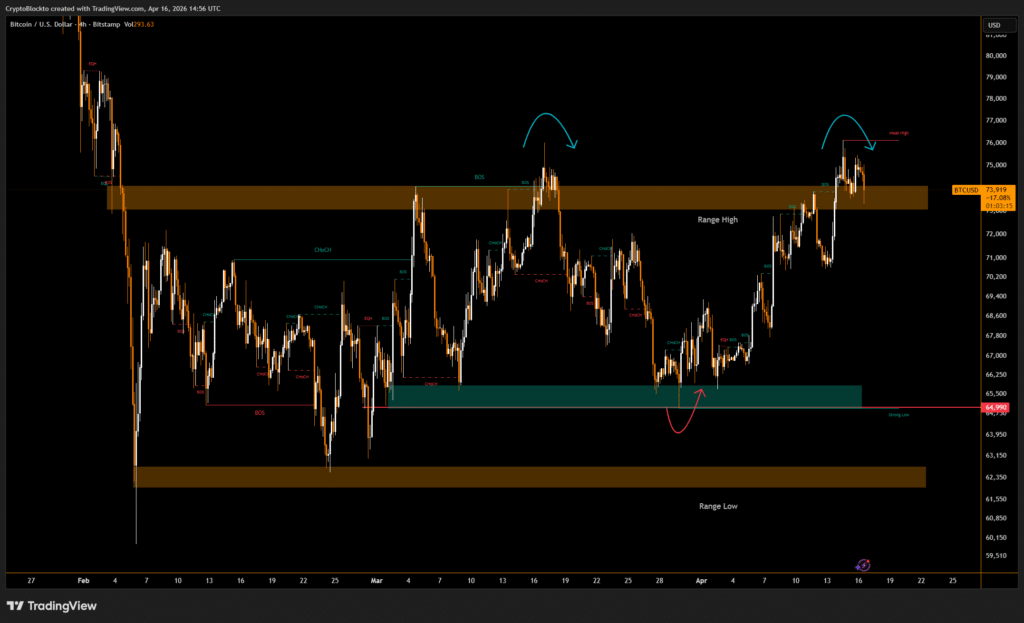
Task: Click the Weak High label
Action: click(898, 133)
